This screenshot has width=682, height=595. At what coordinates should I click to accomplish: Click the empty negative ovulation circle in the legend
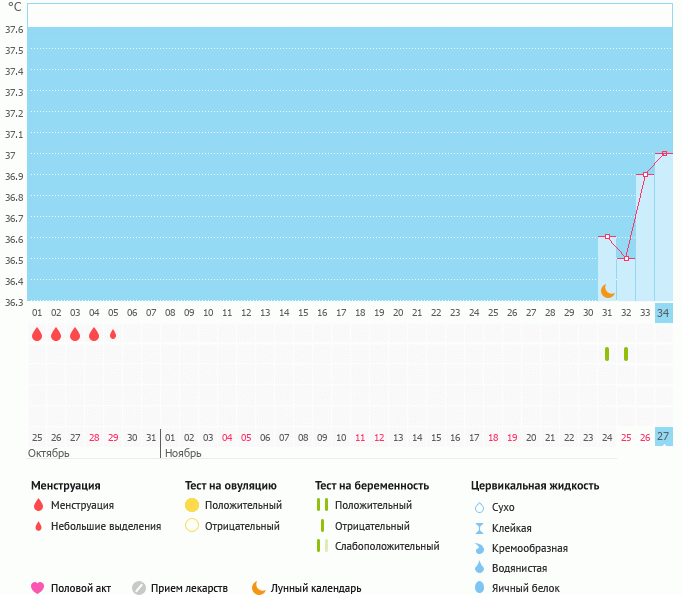pyautogui.click(x=192, y=526)
